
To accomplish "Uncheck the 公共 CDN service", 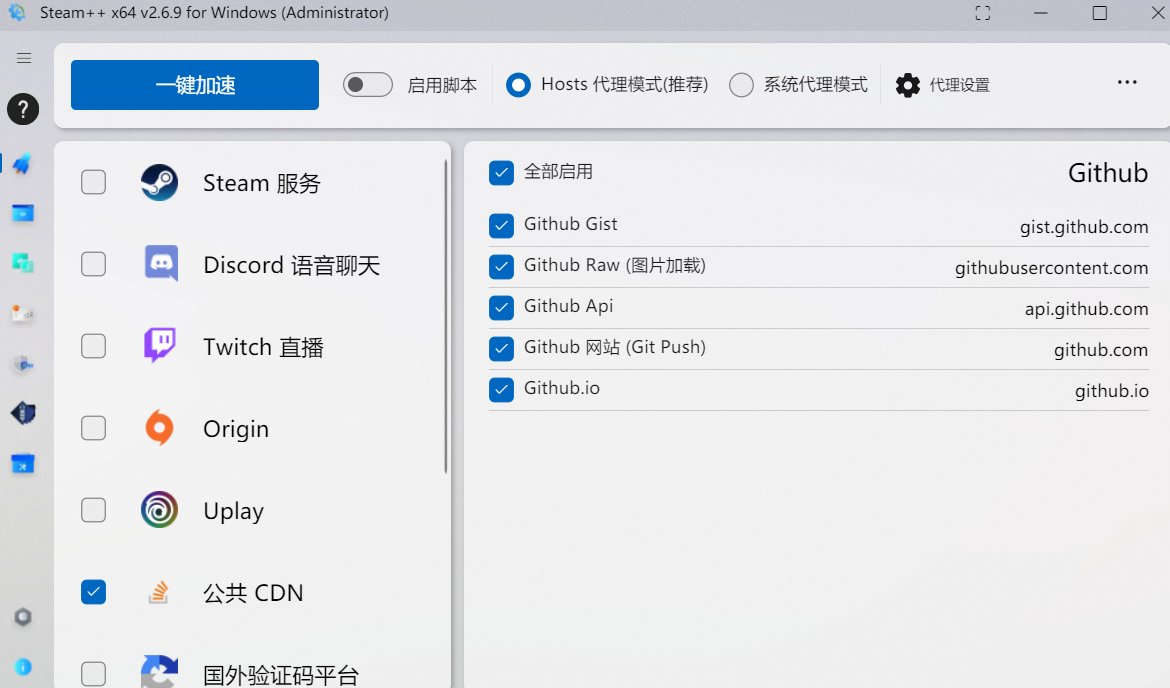I will point(93,592).
